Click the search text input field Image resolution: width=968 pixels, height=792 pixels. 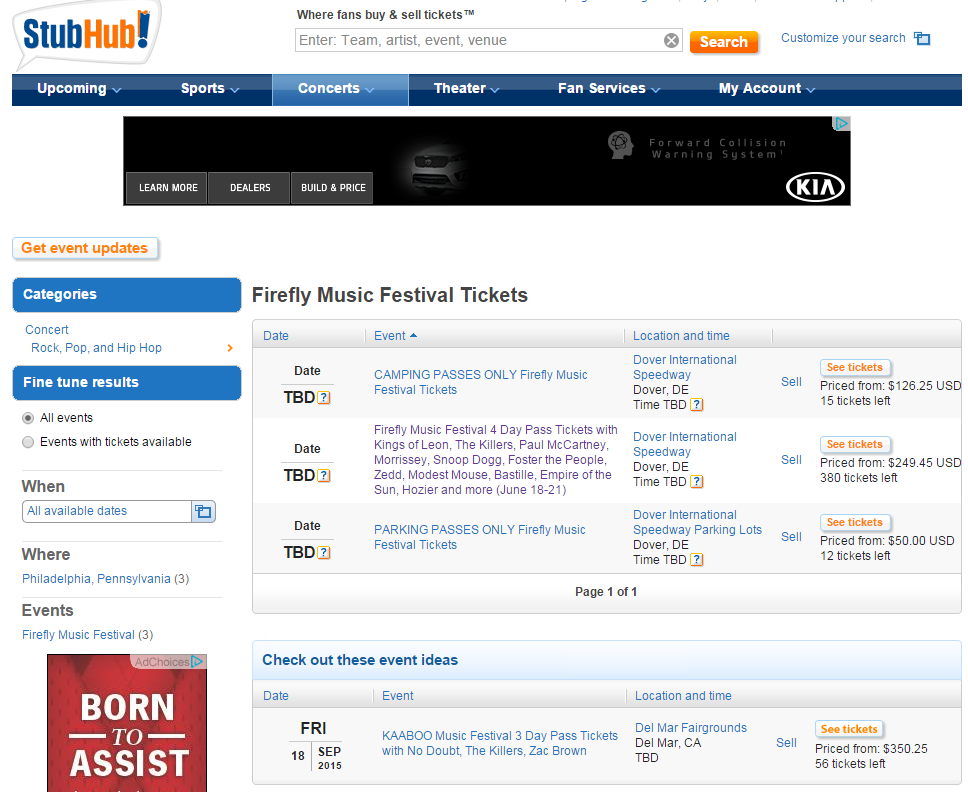478,41
